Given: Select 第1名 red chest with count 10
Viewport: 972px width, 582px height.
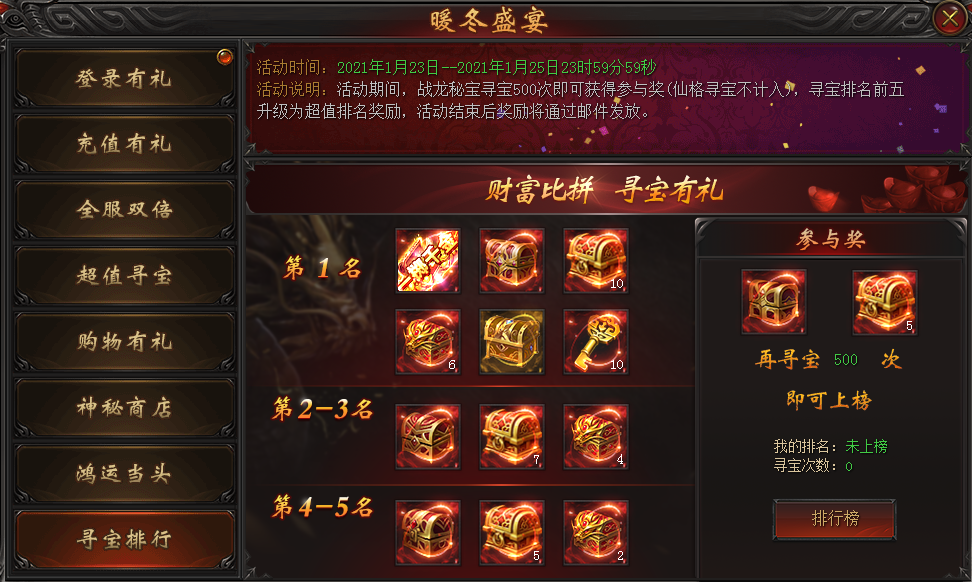Looking at the screenshot, I should tap(596, 260).
